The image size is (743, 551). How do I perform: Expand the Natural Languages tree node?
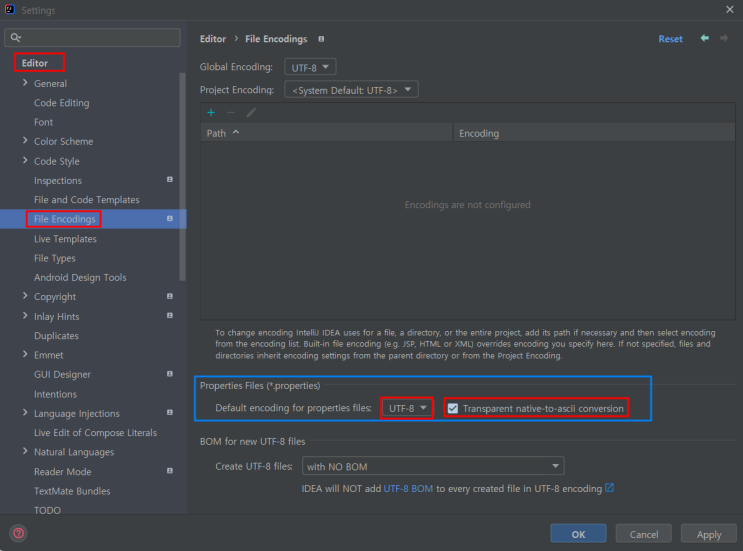(25, 452)
